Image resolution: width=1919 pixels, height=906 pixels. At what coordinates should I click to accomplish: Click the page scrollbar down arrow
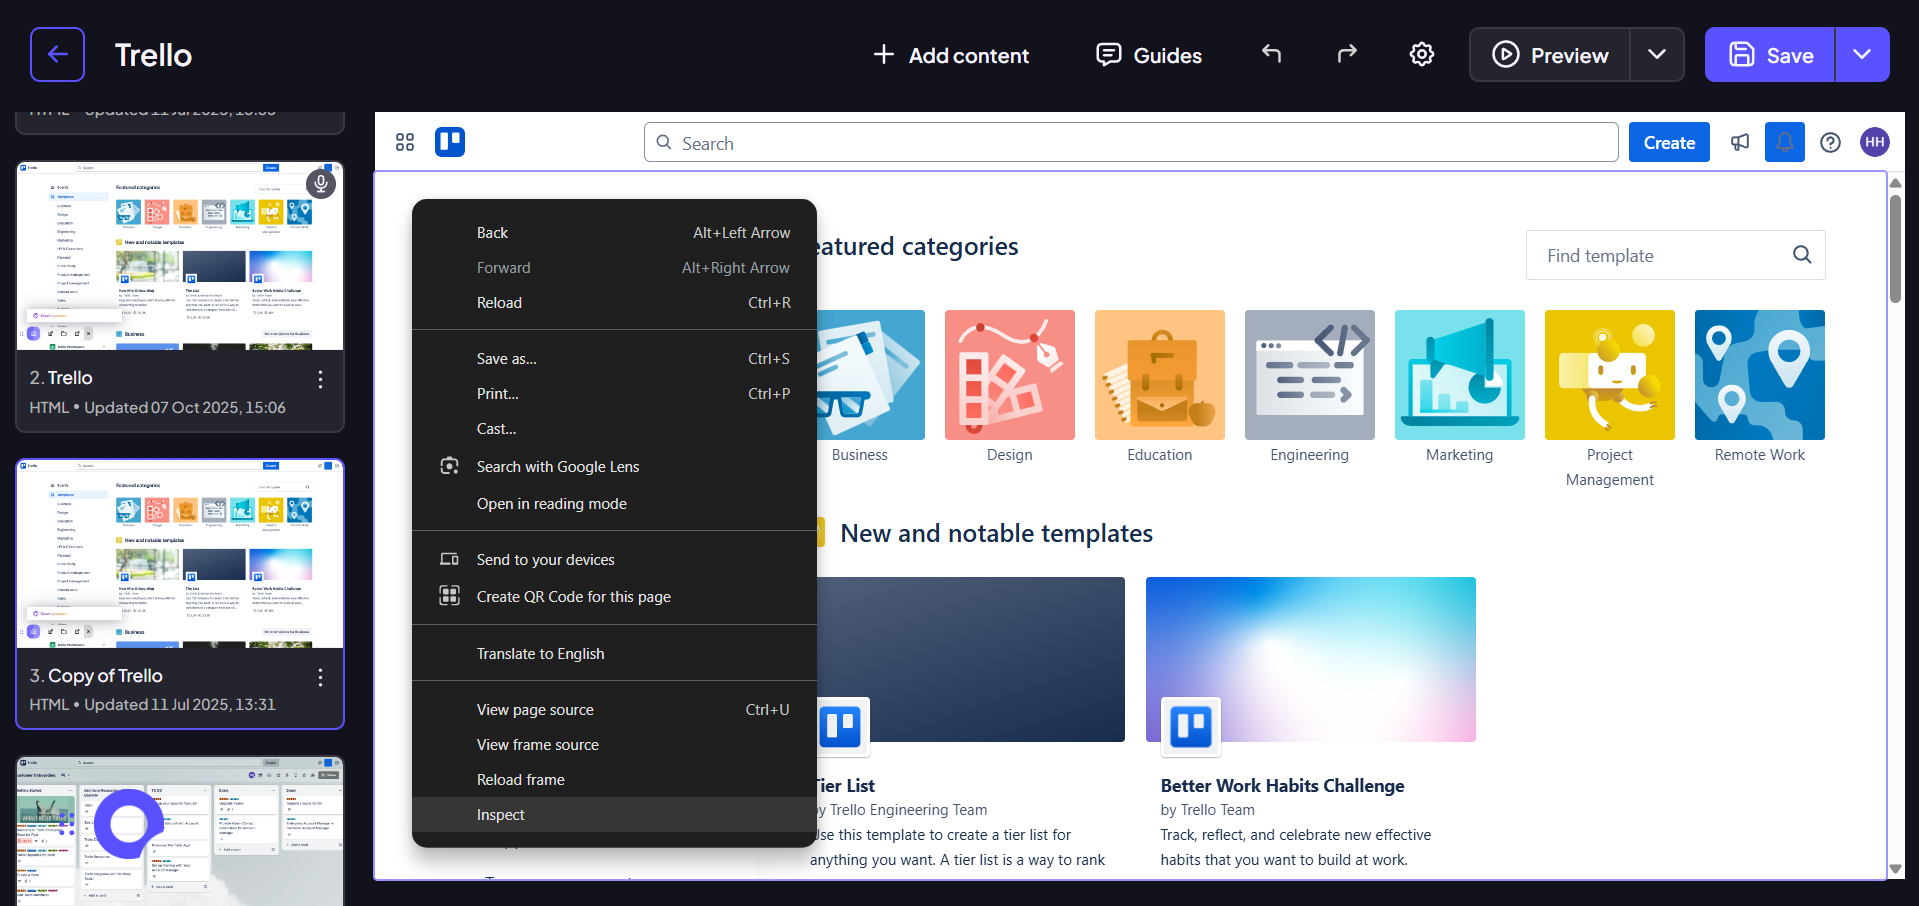point(1895,869)
